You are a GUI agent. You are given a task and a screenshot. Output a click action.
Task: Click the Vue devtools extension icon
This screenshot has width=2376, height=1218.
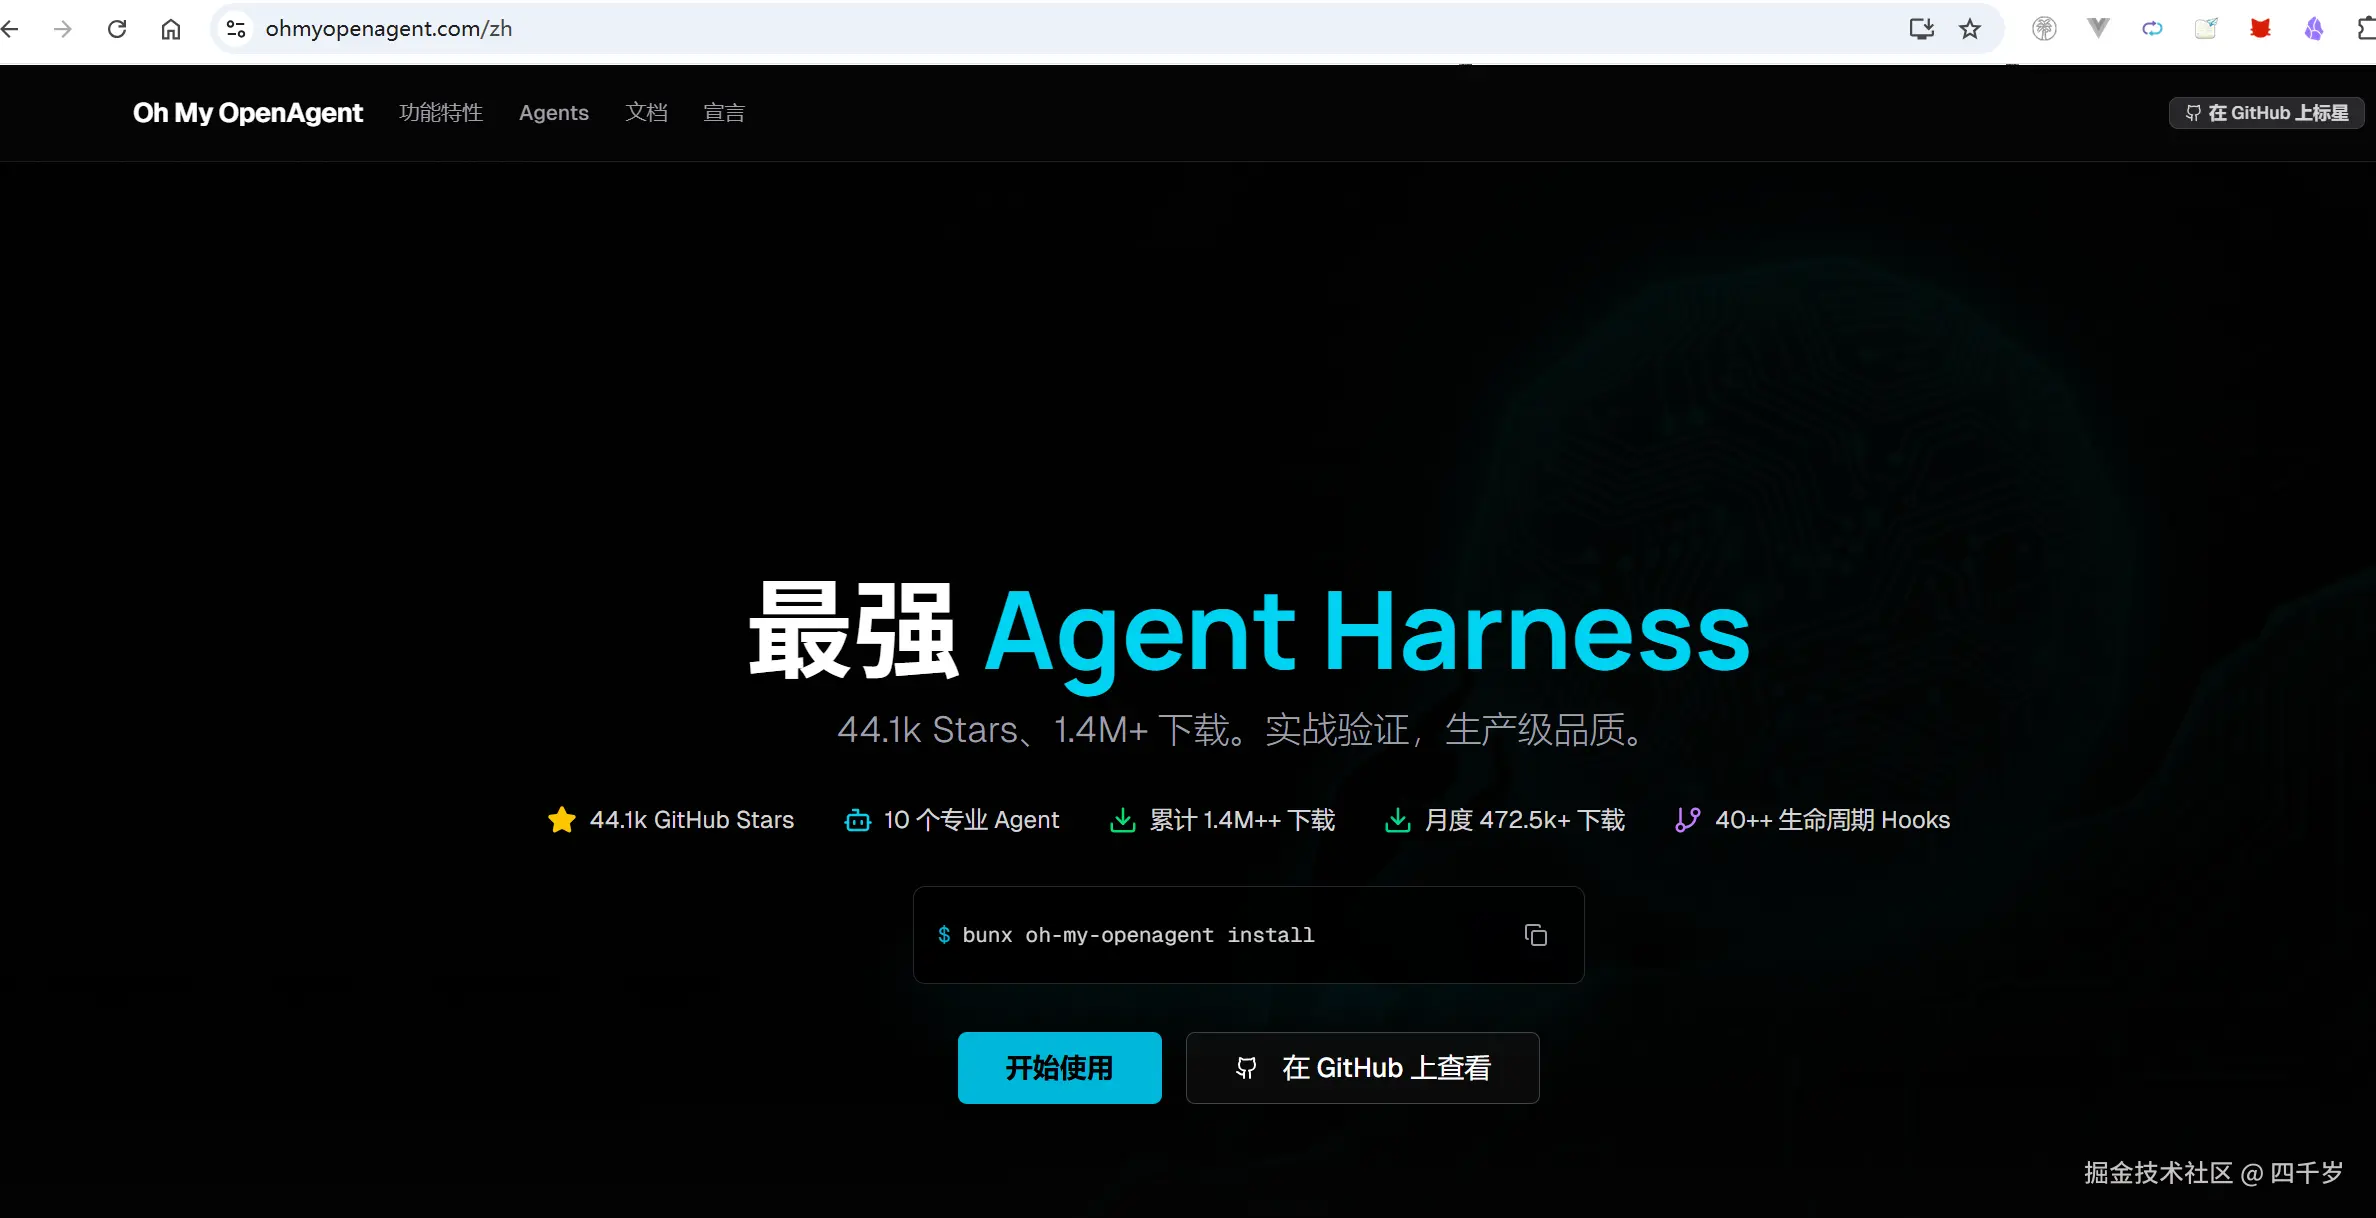[x=2098, y=28]
